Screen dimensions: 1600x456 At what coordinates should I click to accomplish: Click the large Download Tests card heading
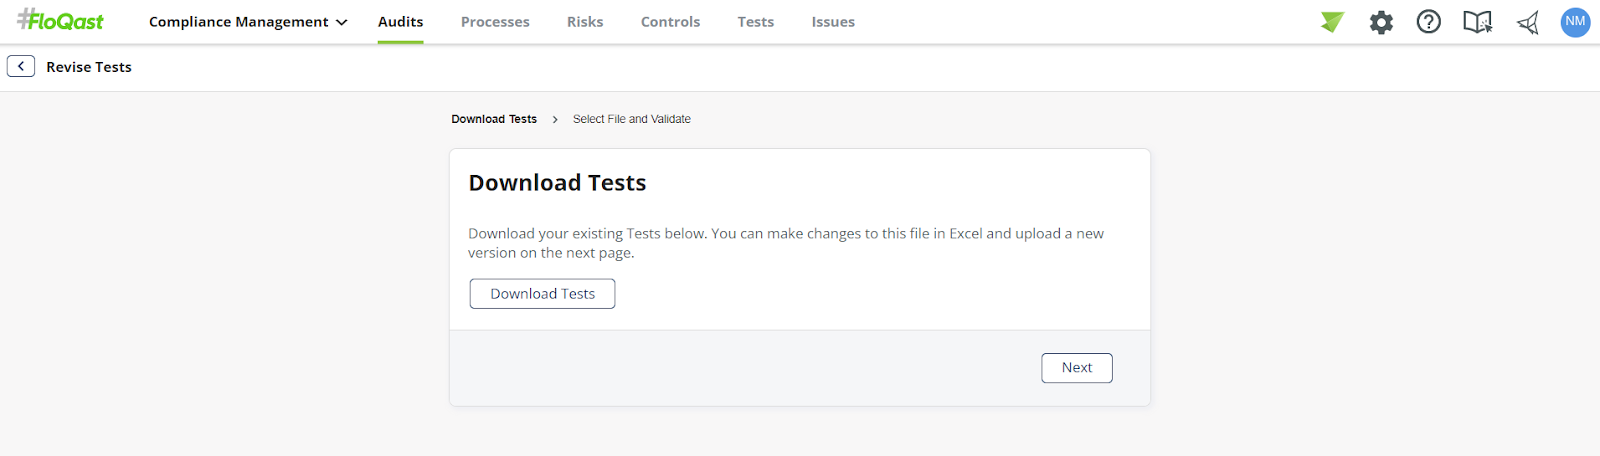coord(557,183)
